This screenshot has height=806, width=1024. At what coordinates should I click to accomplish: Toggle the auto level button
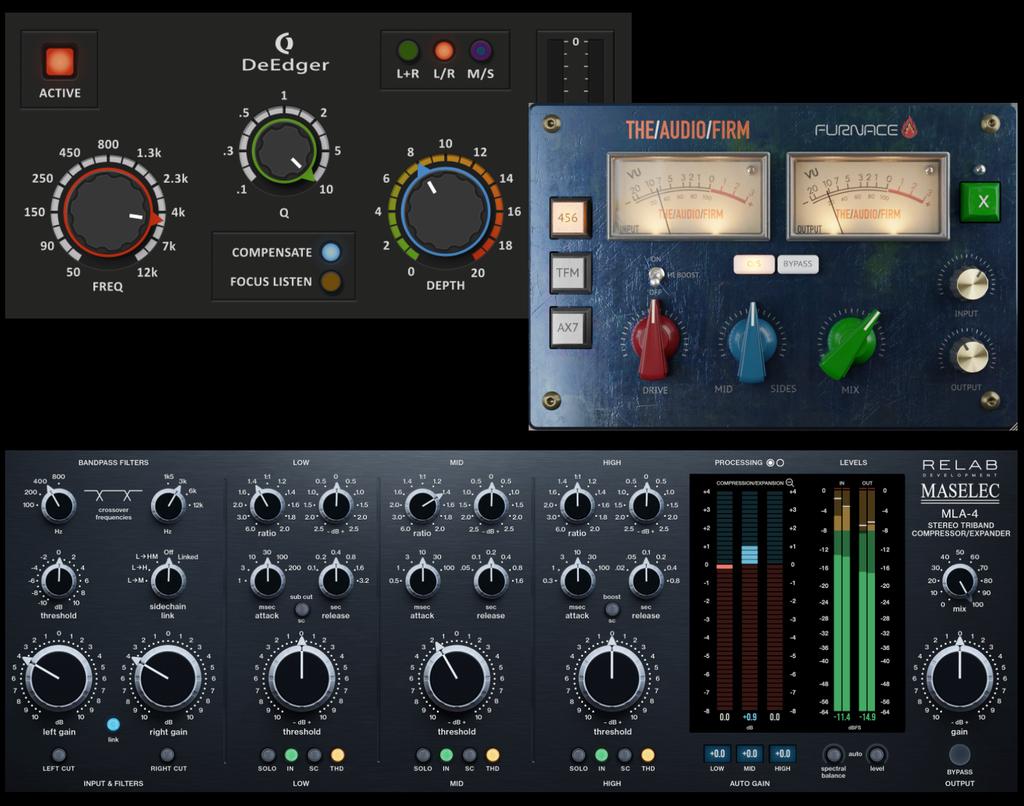(x=877, y=754)
